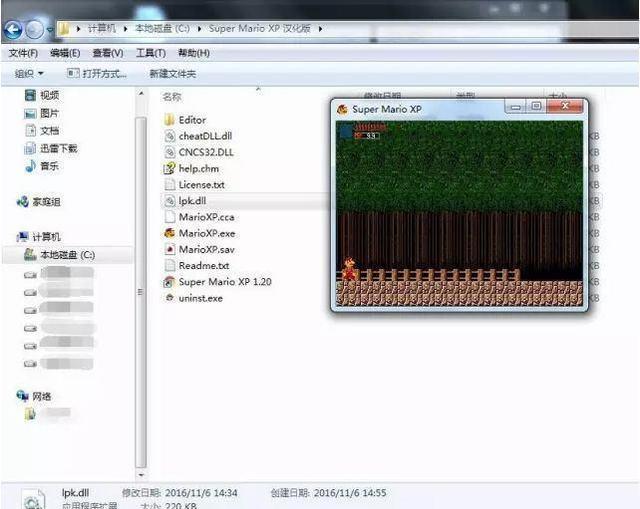Open the 帮助(H) menu
The image size is (640, 509).
click(x=194, y=53)
